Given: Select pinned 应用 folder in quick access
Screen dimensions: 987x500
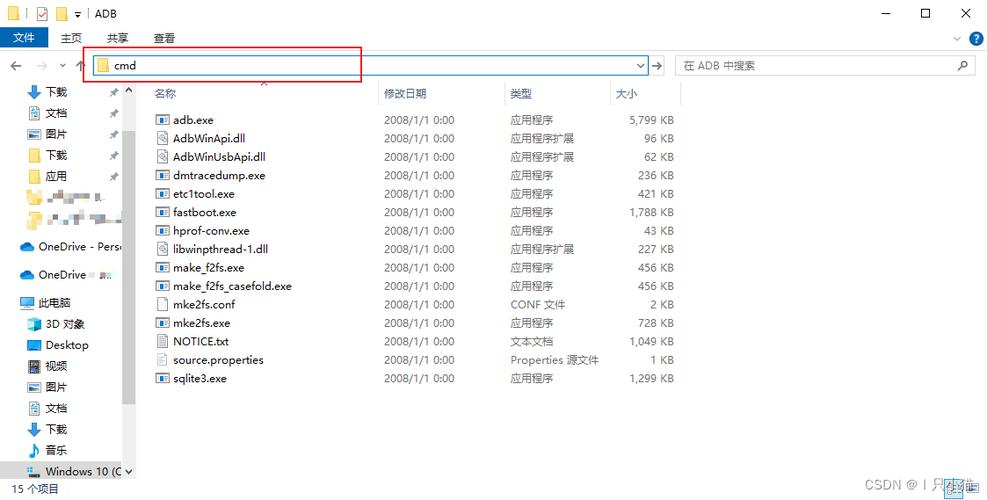Looking at the screenshot, I should 48,176.
